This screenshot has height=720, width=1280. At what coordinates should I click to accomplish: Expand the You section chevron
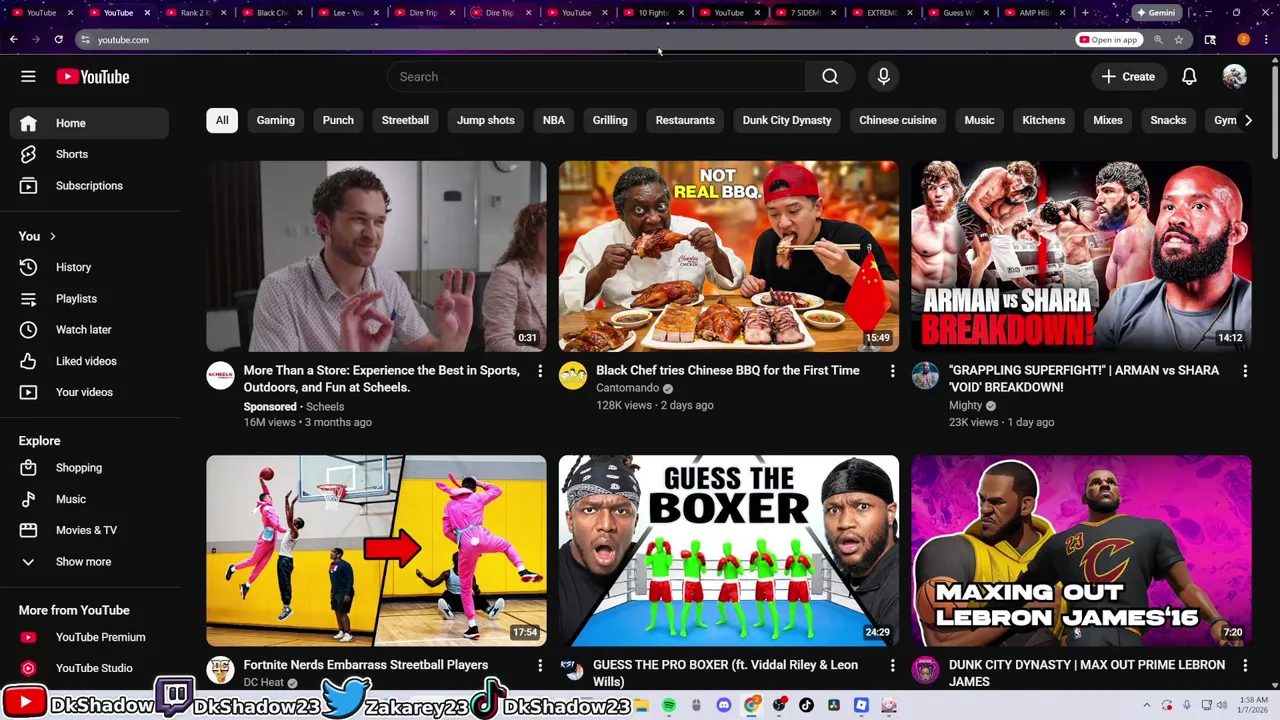pos(52,236)
